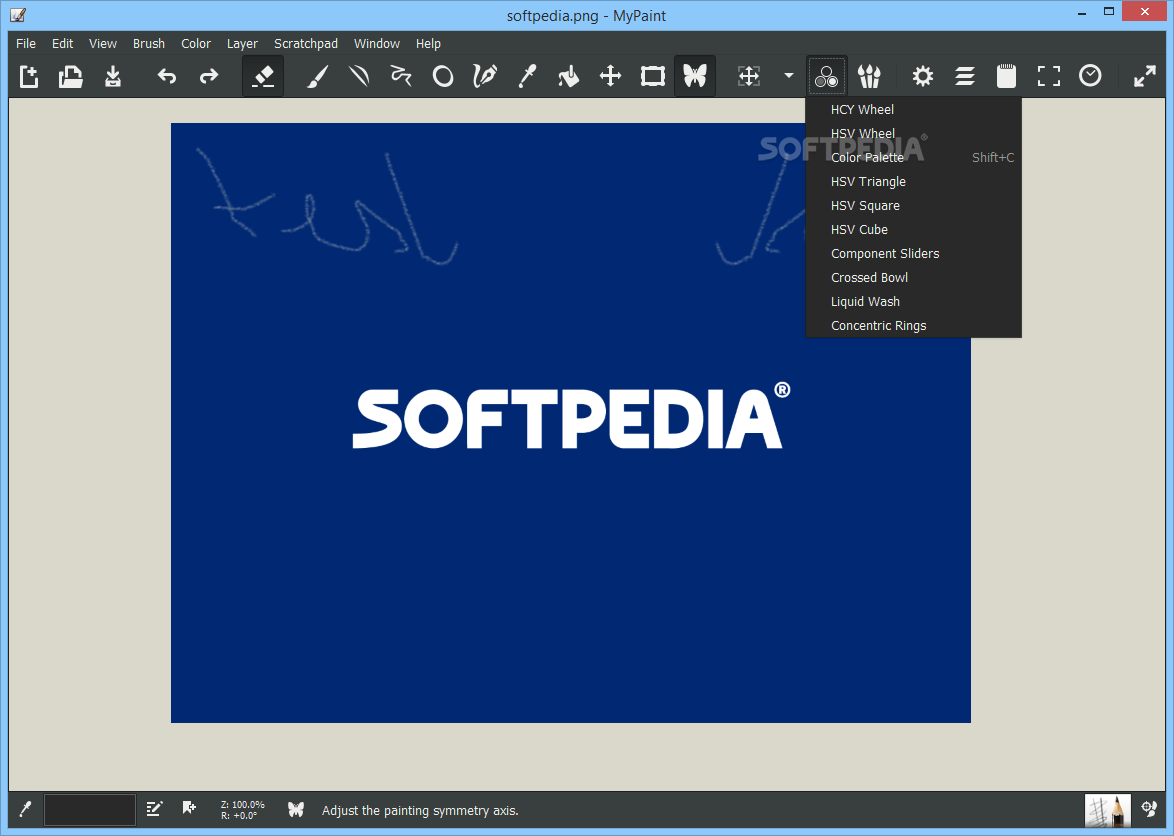
Task: Click status bar bottom-right color icon
Action: pyautogui.click(x=1149, y=808)
